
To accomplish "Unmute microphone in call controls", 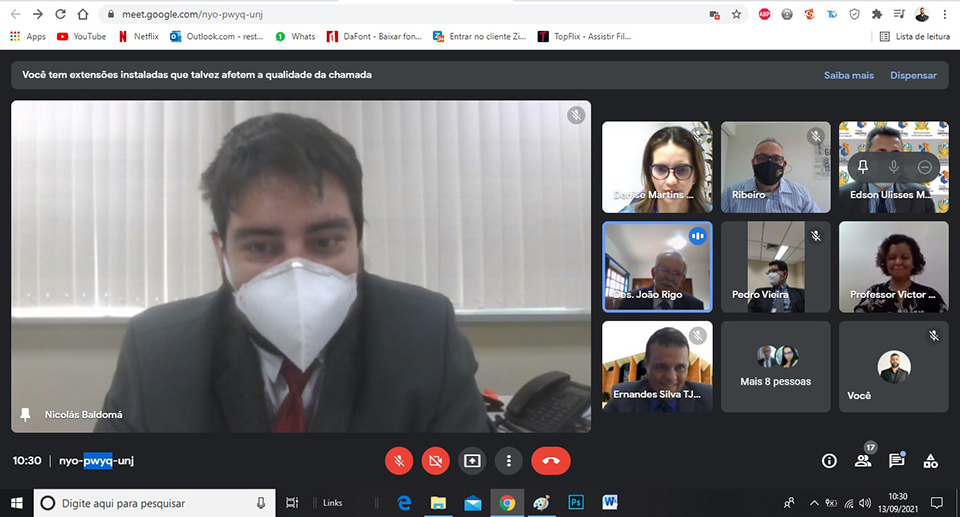I will click(x=399, y=461).
